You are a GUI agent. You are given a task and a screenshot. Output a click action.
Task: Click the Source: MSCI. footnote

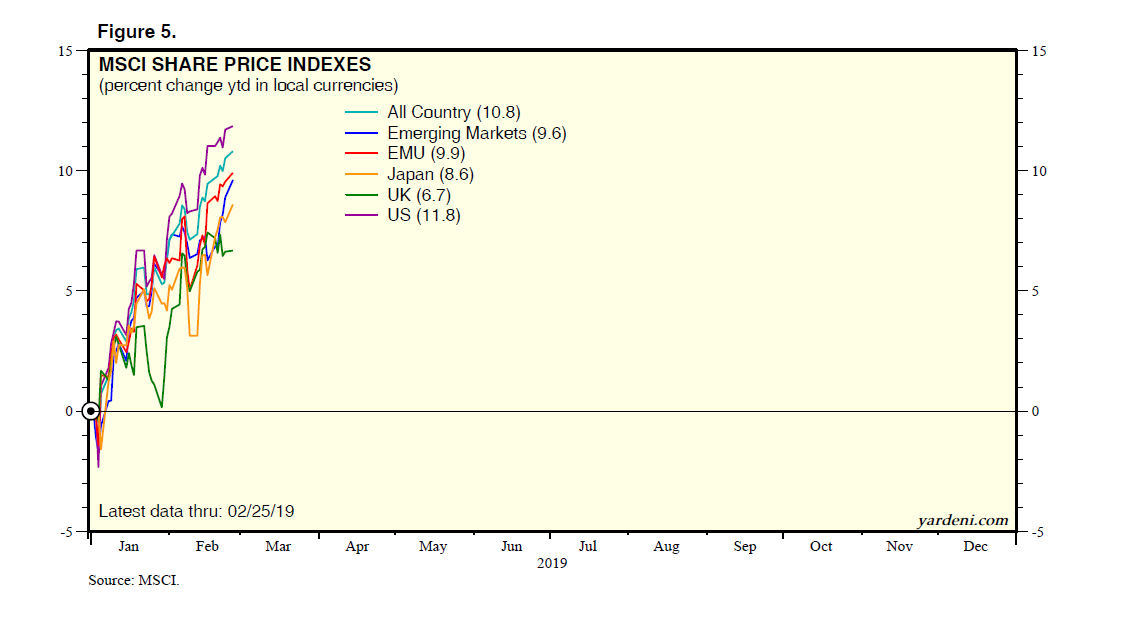134,580
